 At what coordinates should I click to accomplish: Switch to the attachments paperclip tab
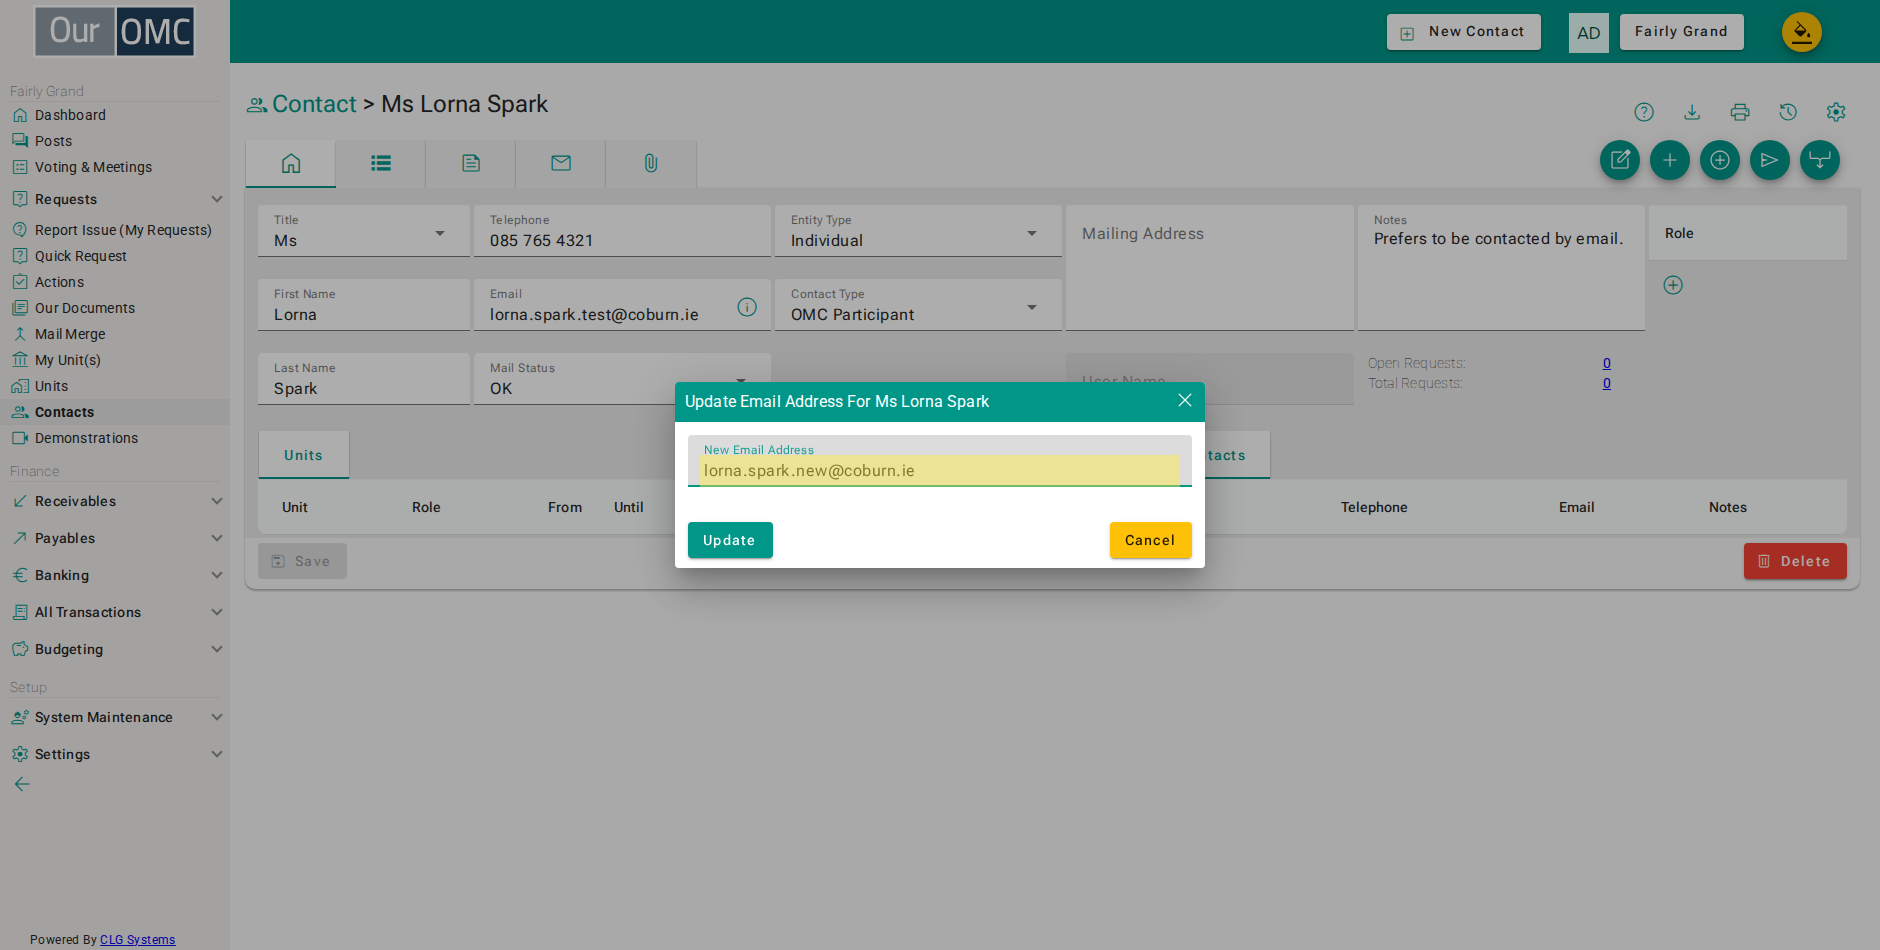pyautogui.click(x=651, y=163)
